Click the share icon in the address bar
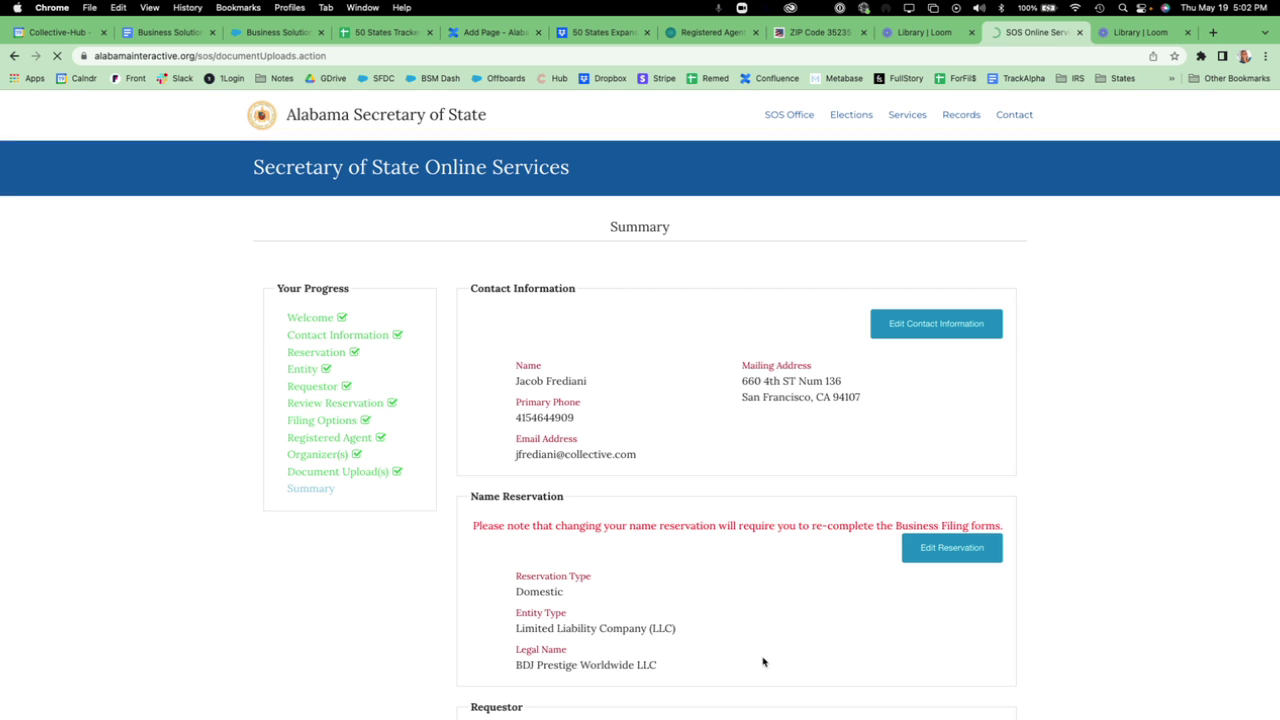 [x=1153, y=56]
